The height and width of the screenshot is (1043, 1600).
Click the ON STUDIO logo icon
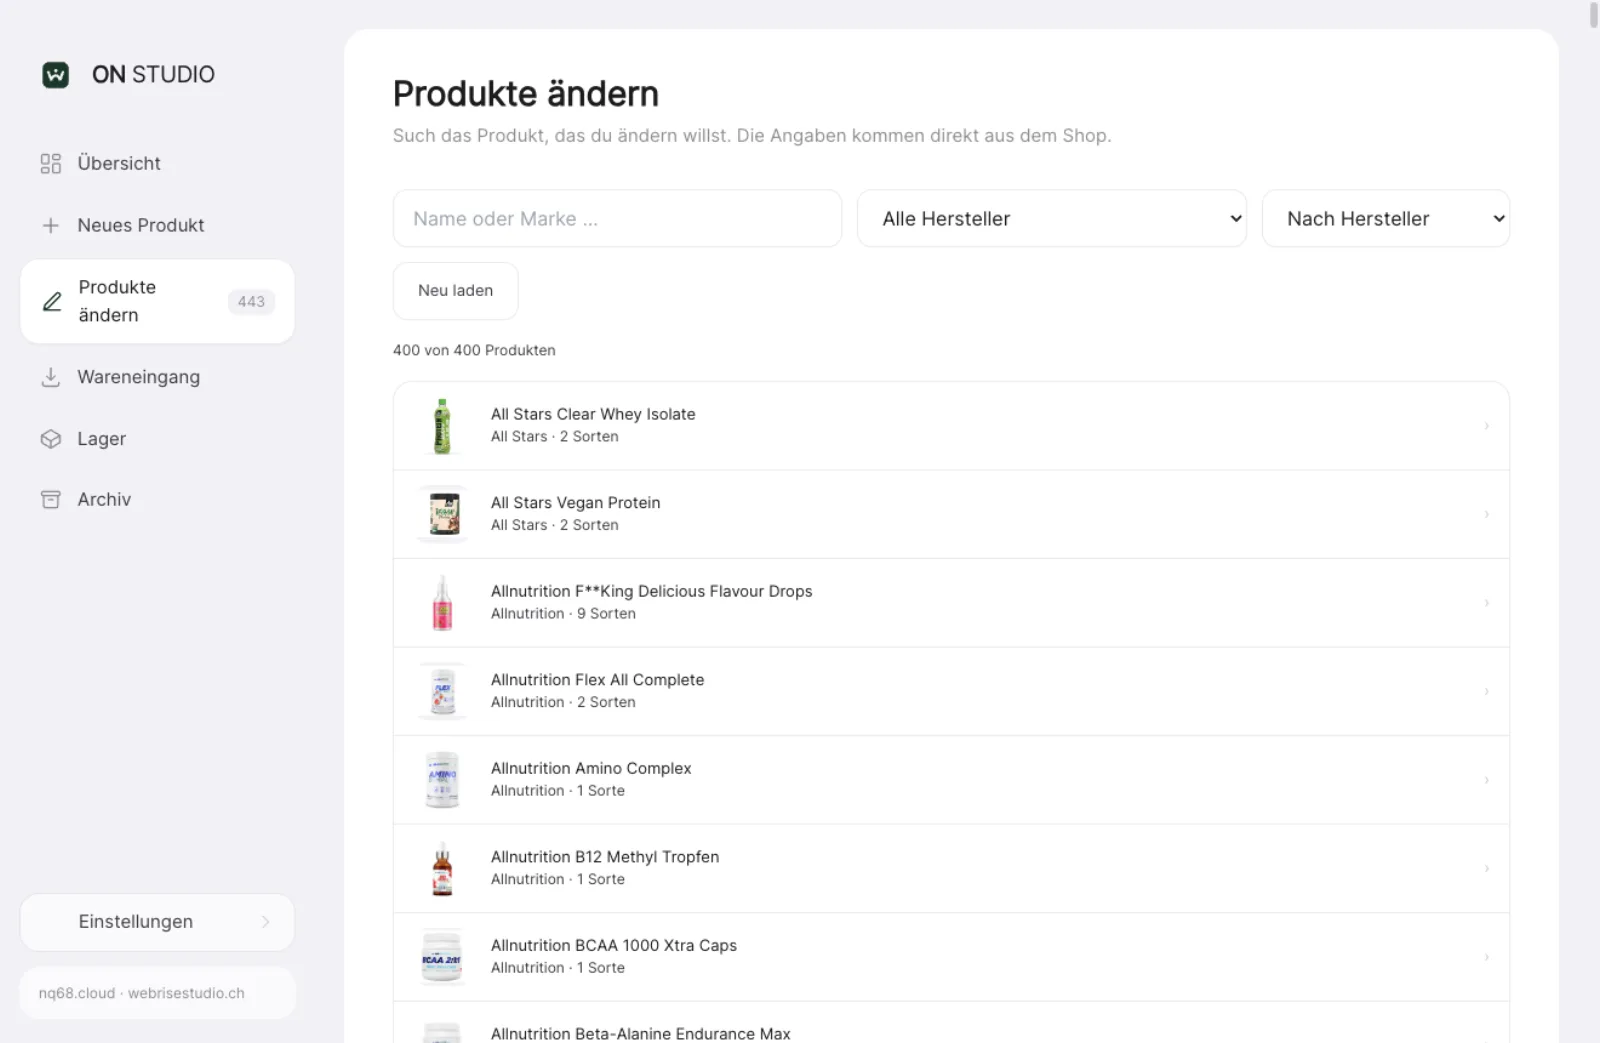pyautogui.click(x=56, y=75)
